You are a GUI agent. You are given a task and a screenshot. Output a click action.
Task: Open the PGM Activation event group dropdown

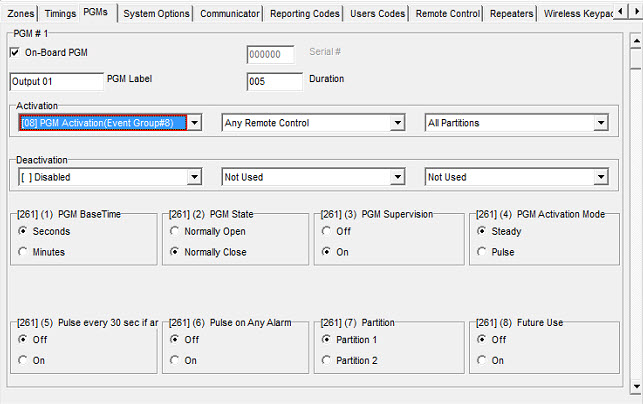[196, 123]
